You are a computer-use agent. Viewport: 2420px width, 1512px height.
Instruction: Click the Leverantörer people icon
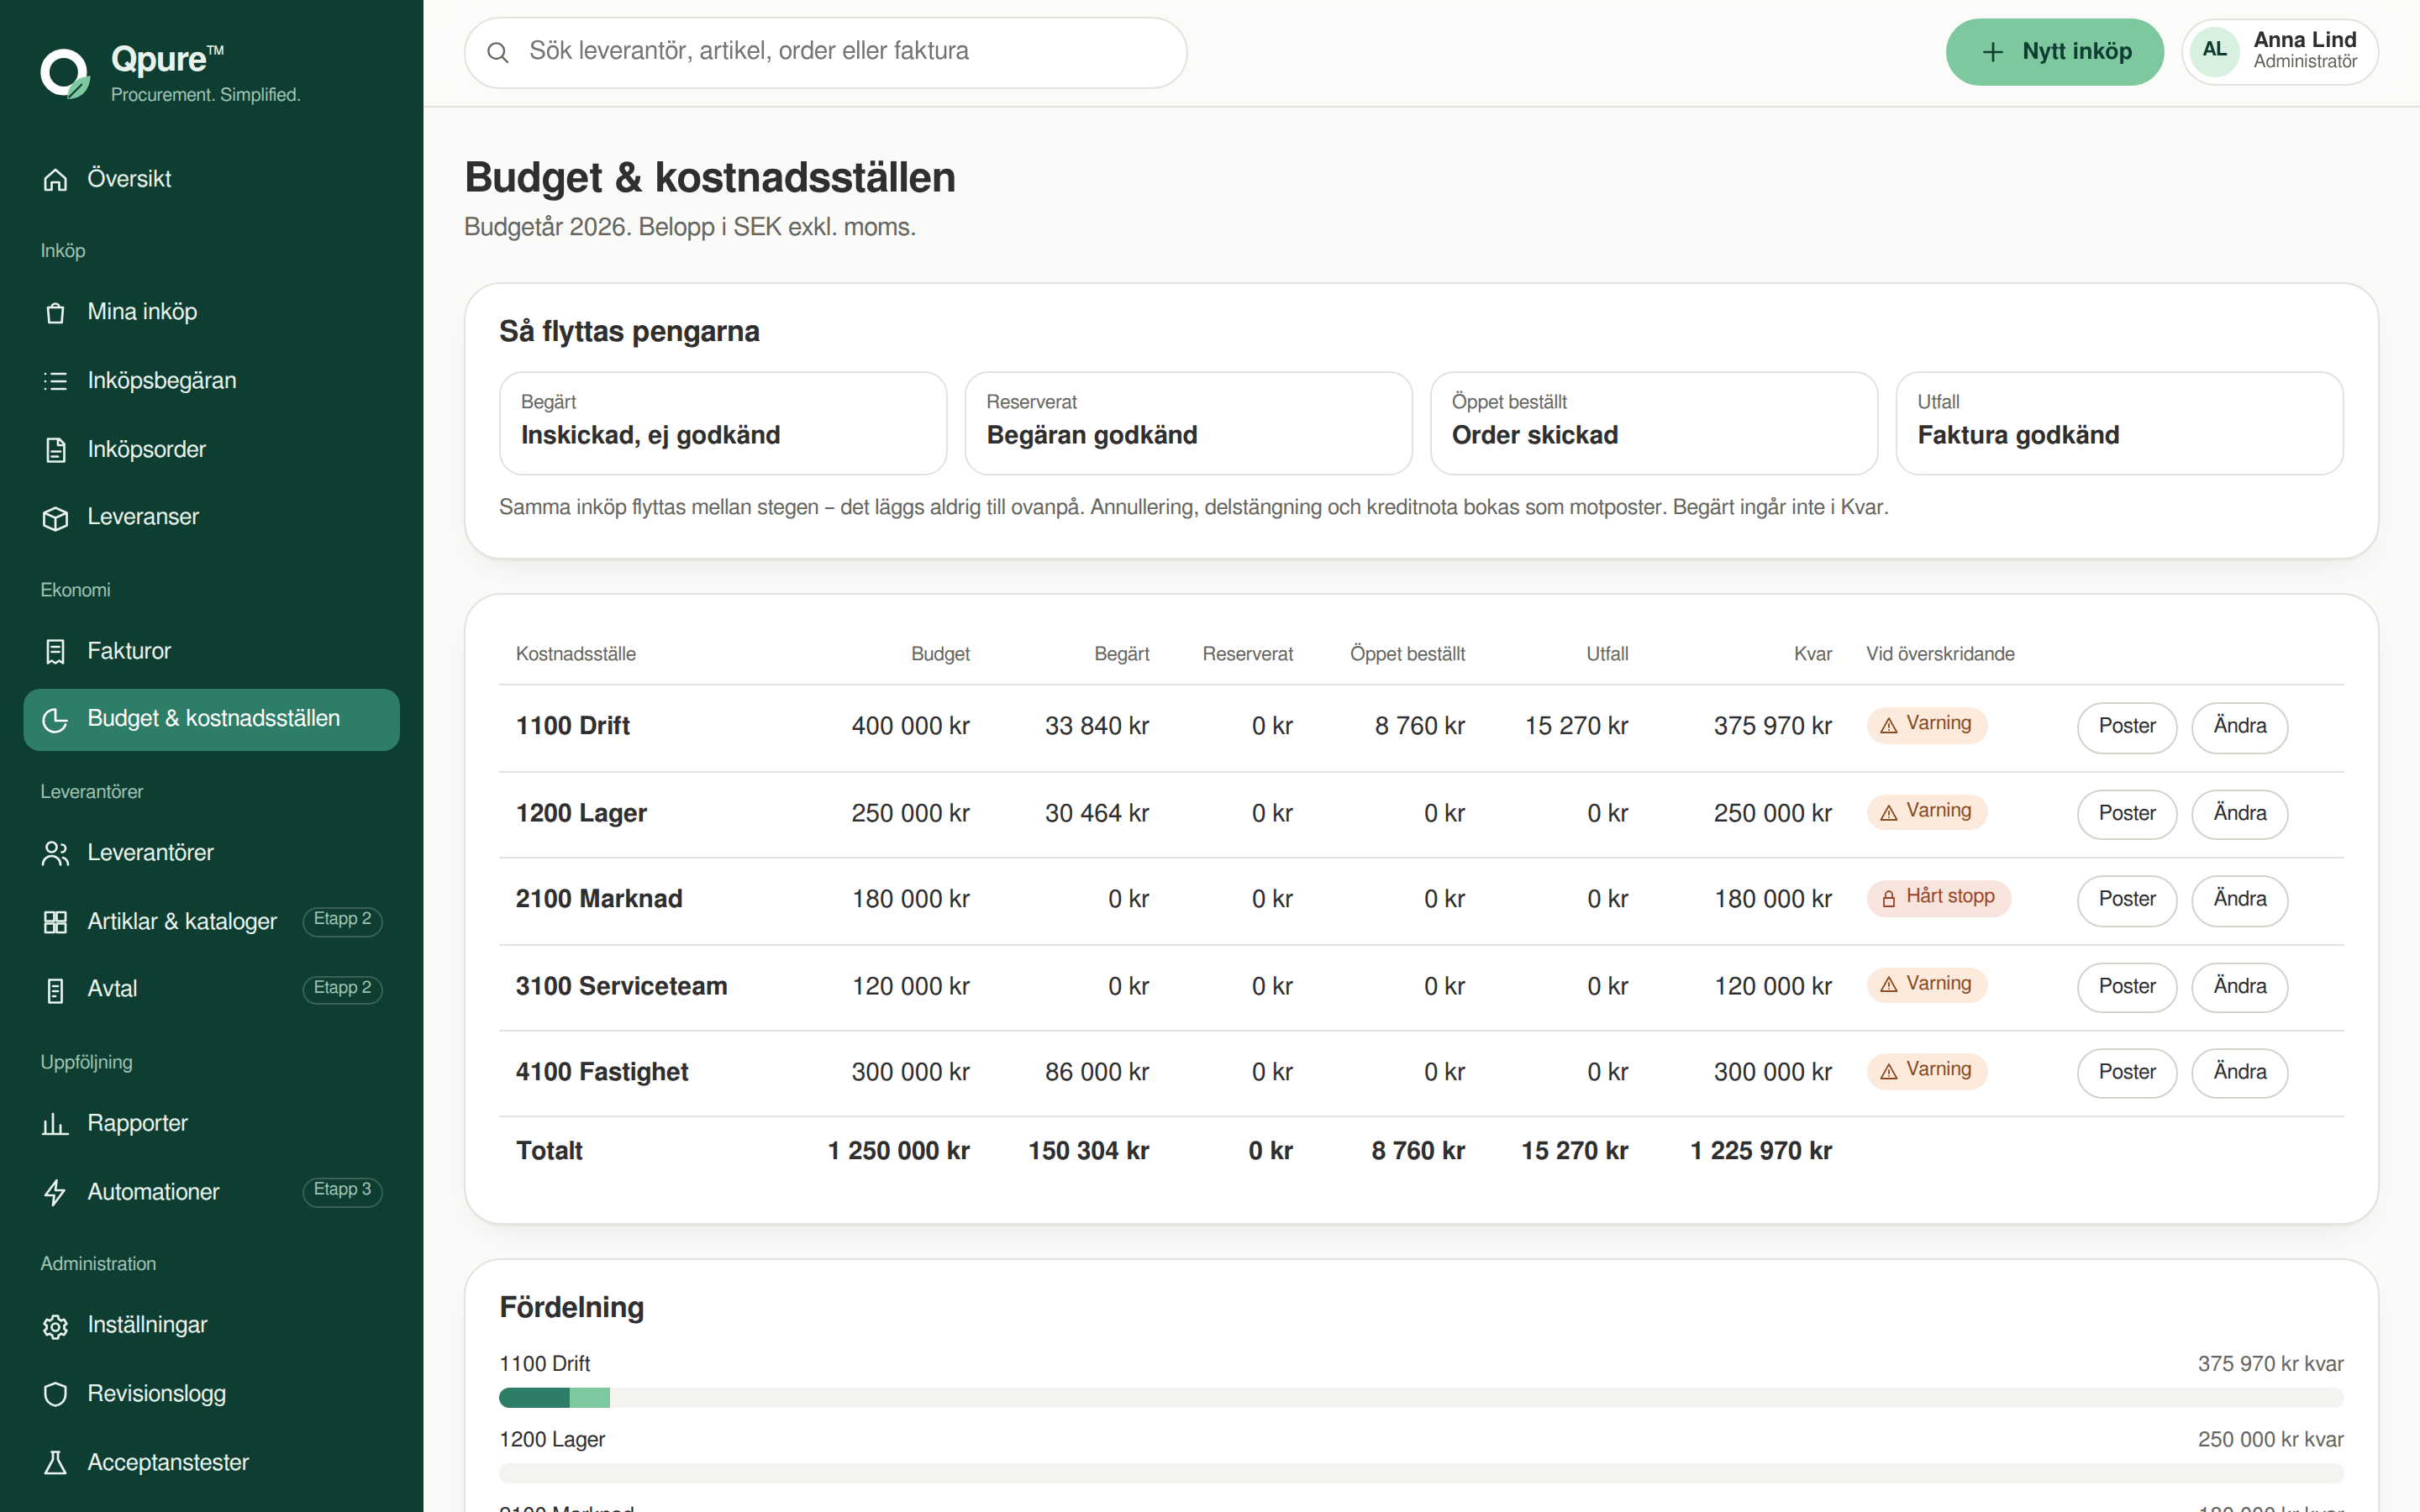pos(55,853)
